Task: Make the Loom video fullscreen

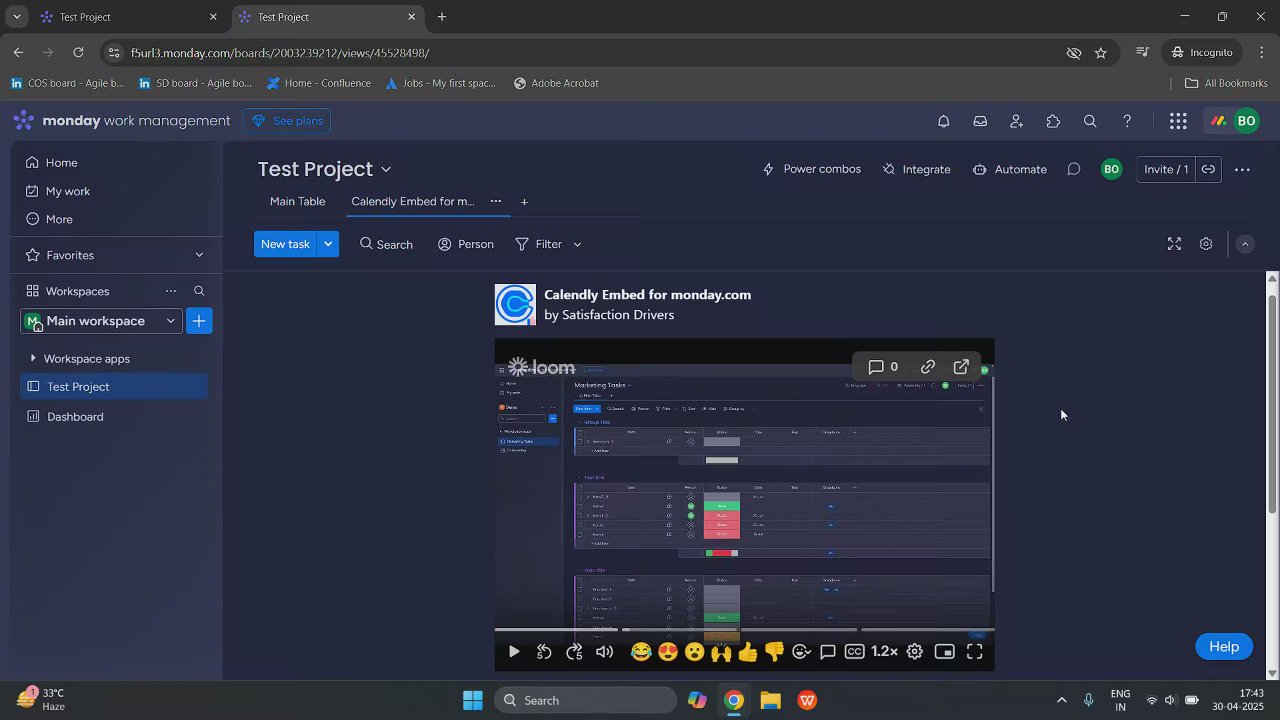Action: (x=975, y=652)
